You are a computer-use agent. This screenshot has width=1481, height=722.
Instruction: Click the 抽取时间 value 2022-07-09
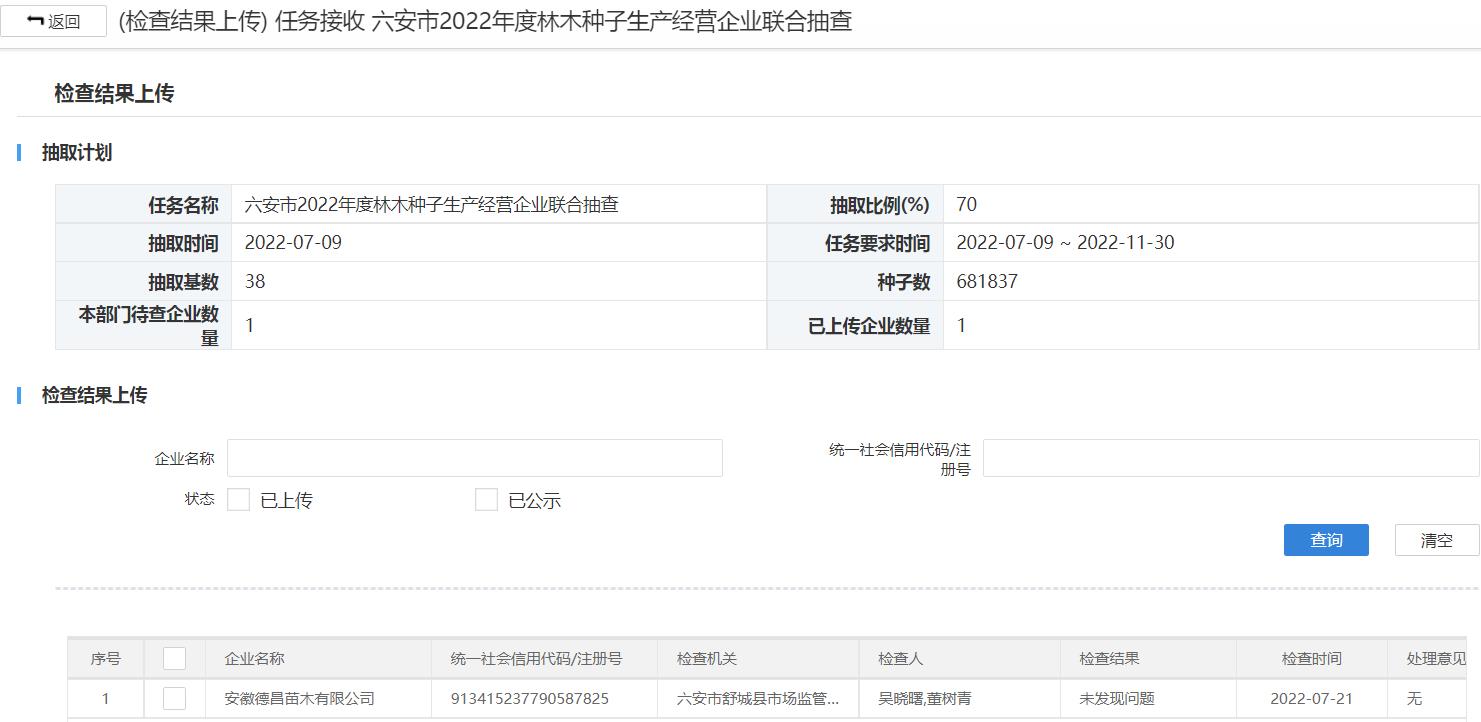[x=293, y=243]
